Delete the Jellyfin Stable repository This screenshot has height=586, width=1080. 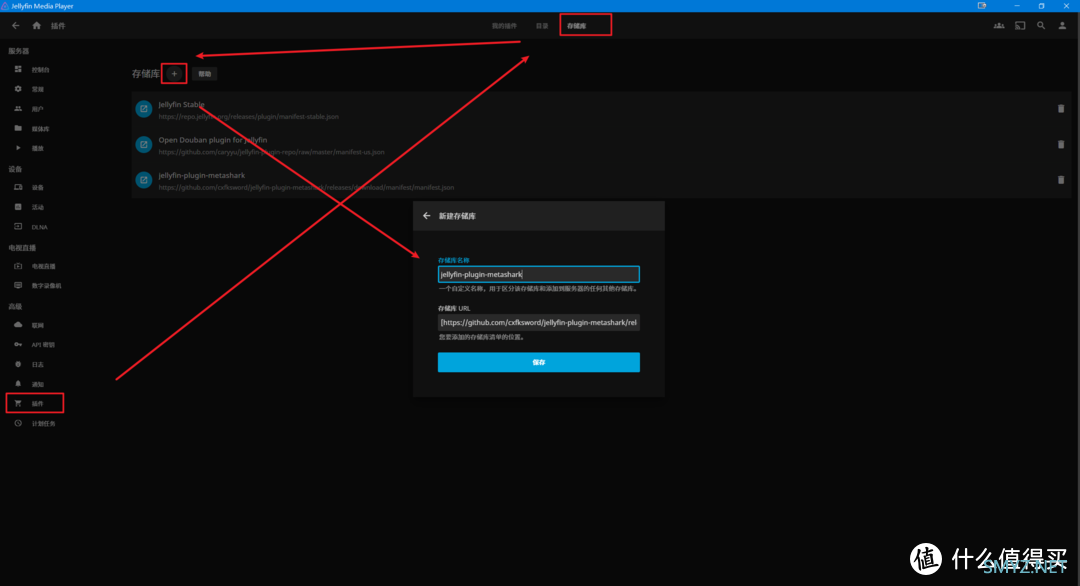click(1060, 109)
